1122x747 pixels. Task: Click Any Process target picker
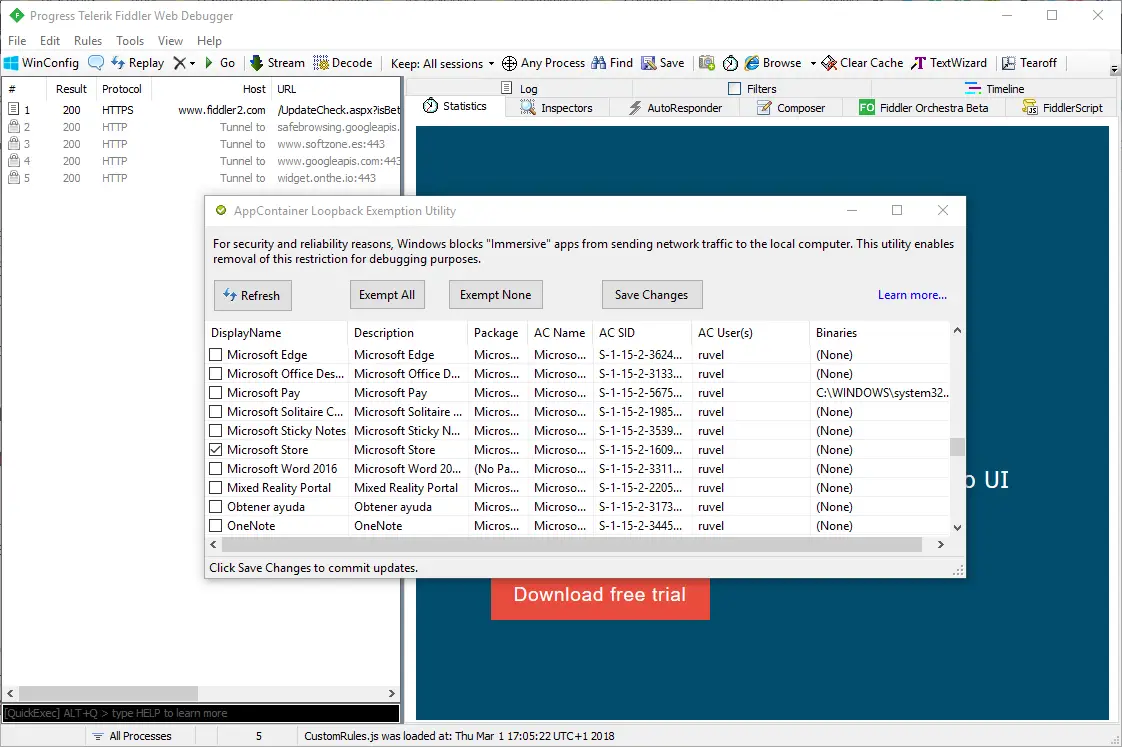(x=544, y=63)
